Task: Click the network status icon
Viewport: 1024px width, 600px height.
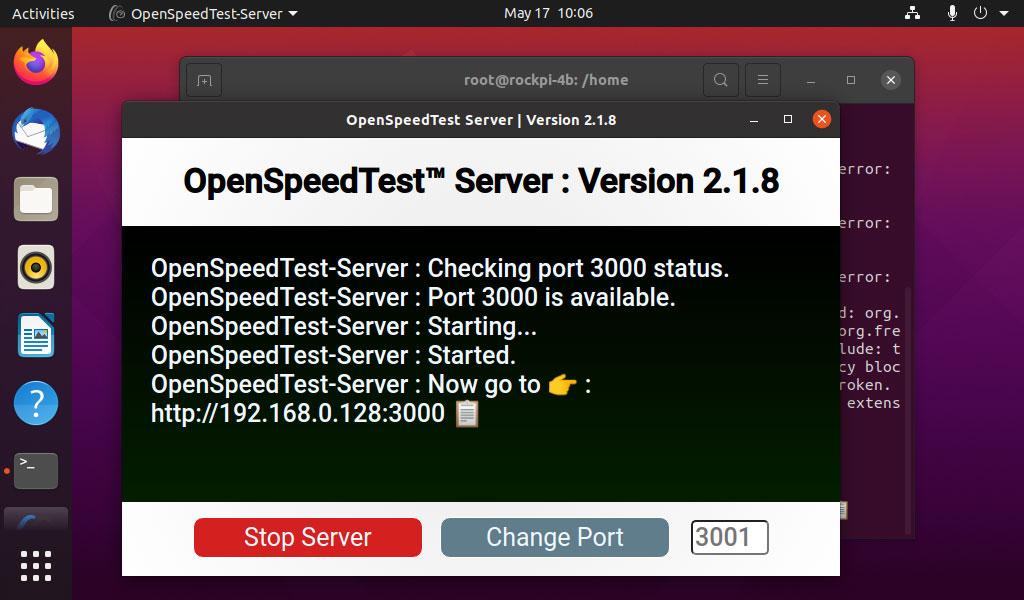Action: (x=912, y=13)
